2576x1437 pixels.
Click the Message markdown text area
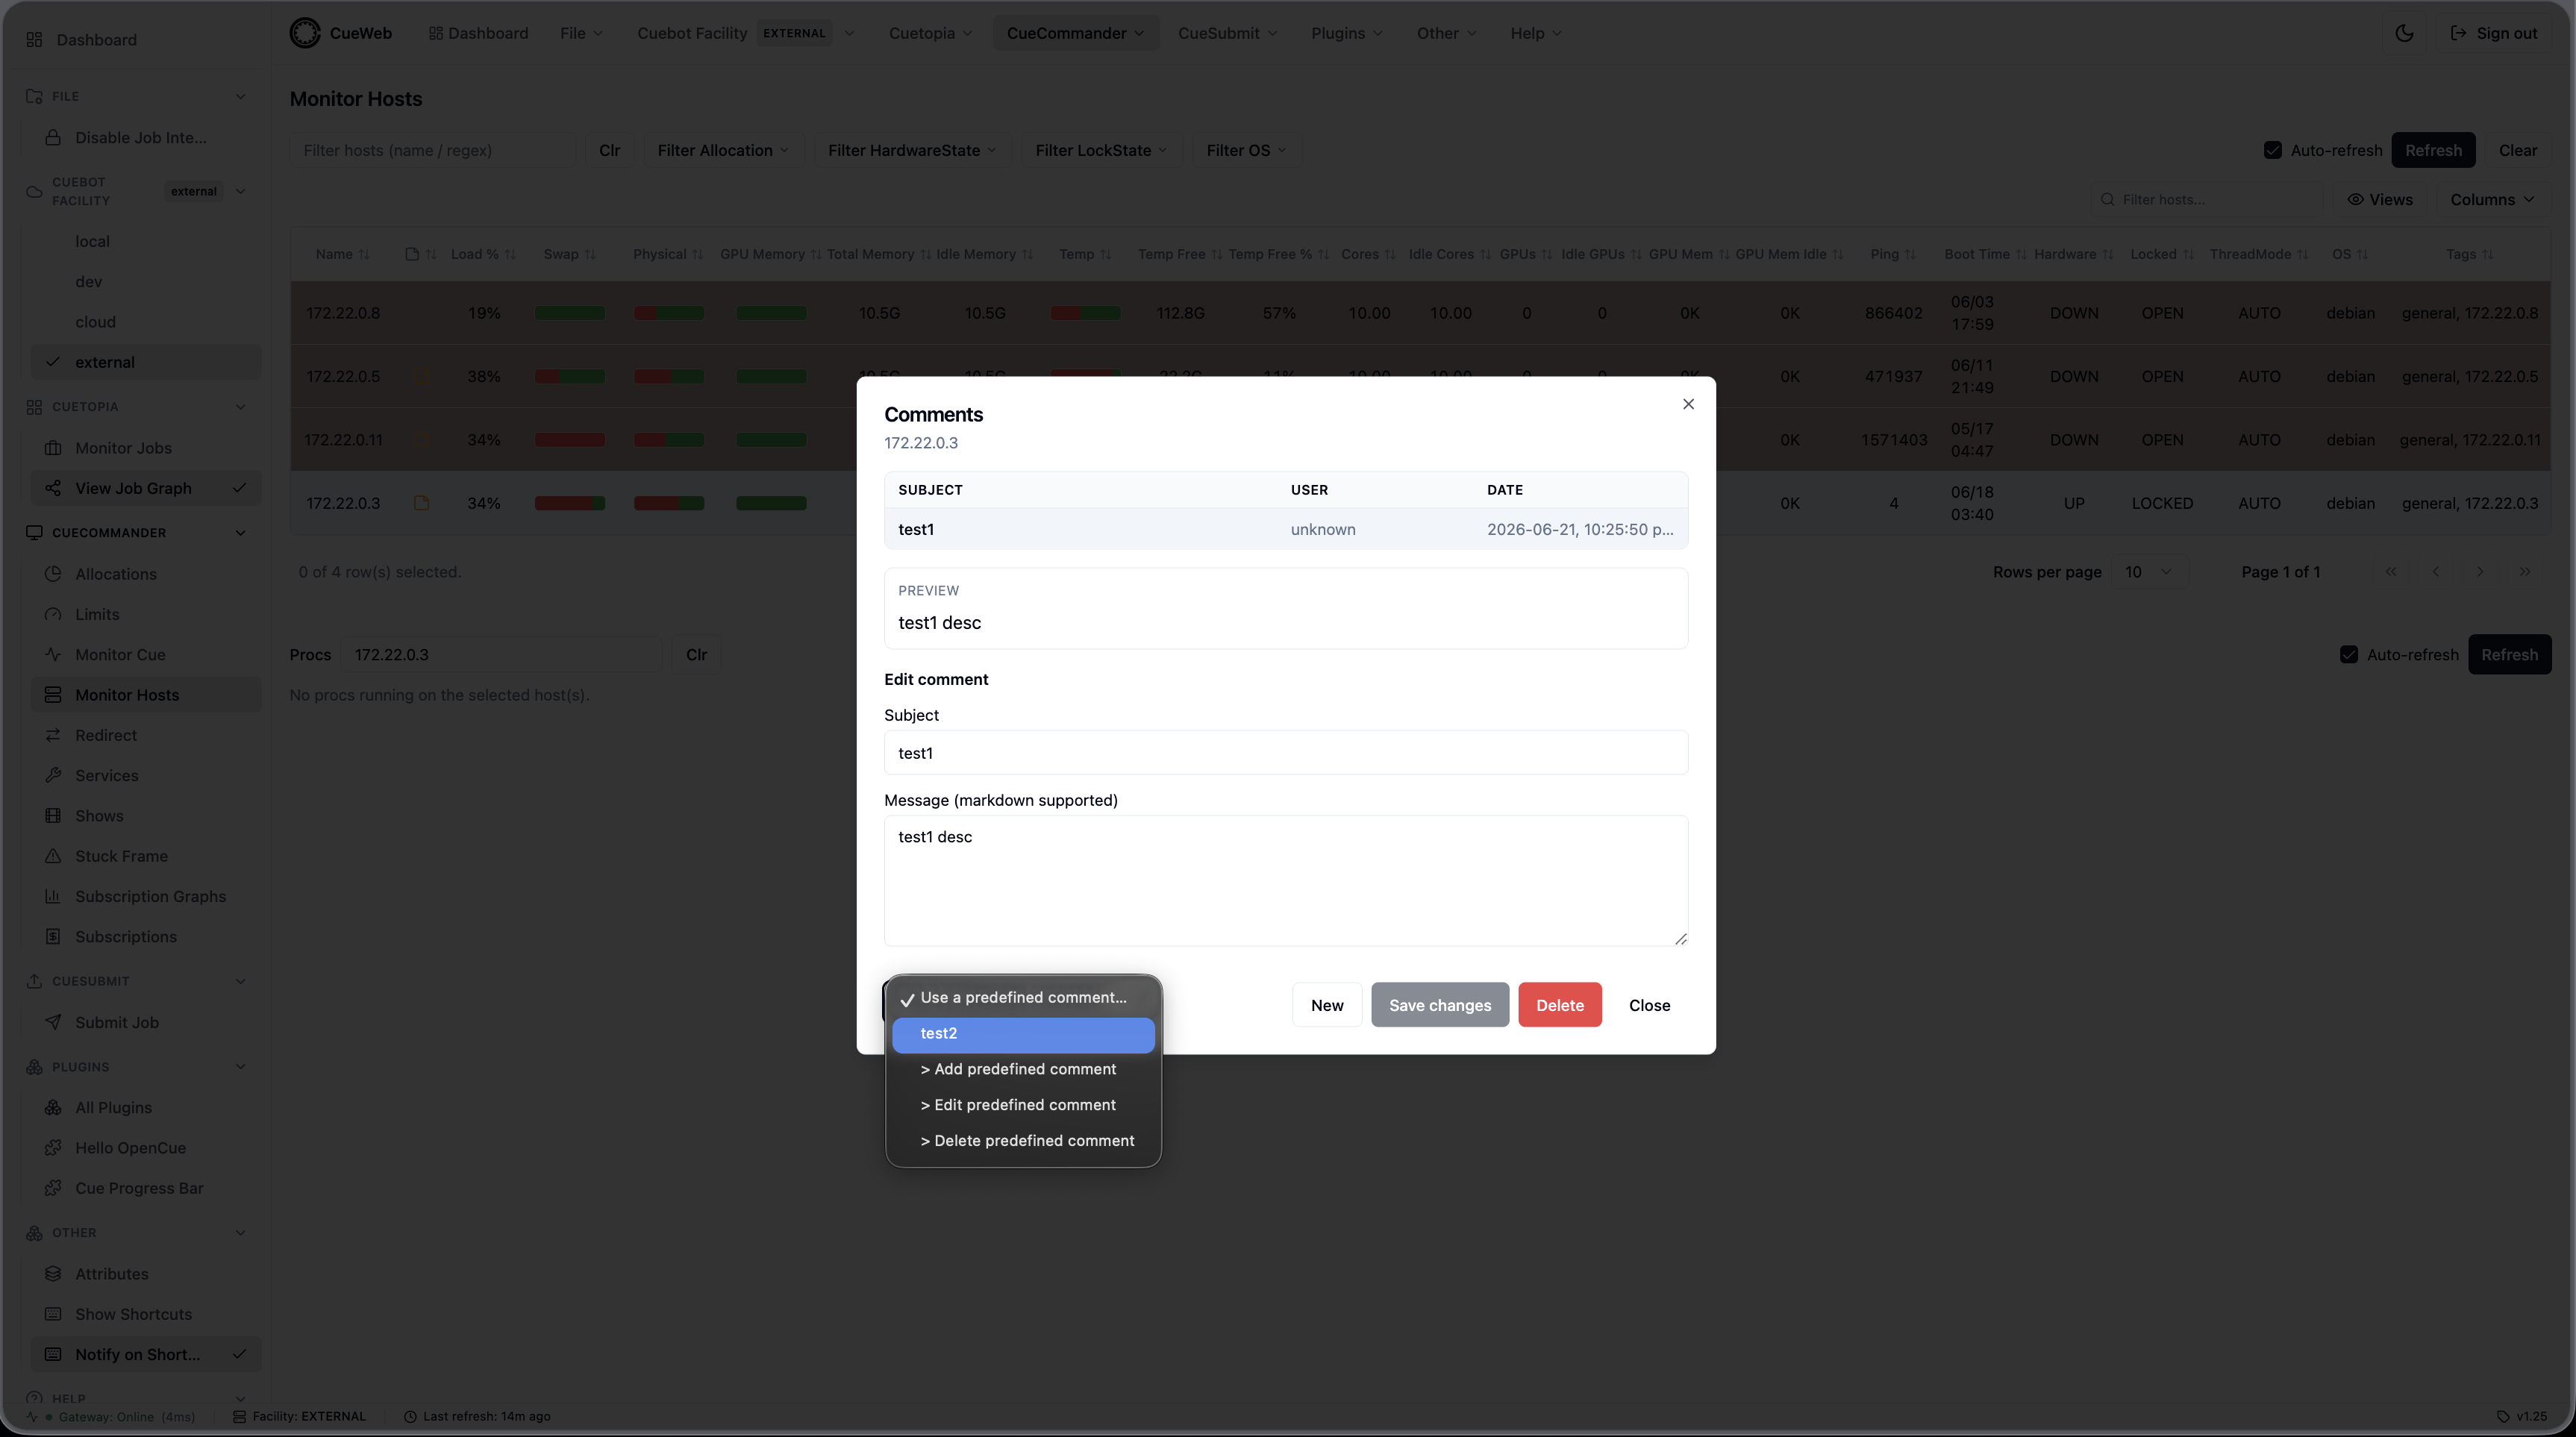[1286, 880]
